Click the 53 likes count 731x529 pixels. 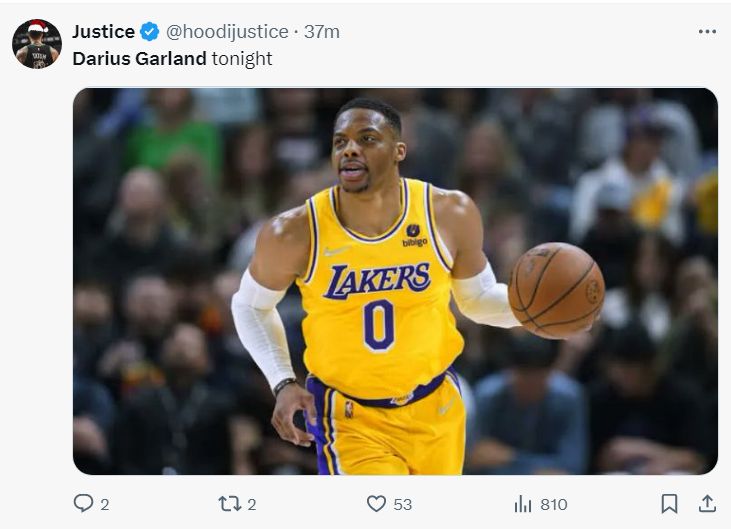point(403,505)
